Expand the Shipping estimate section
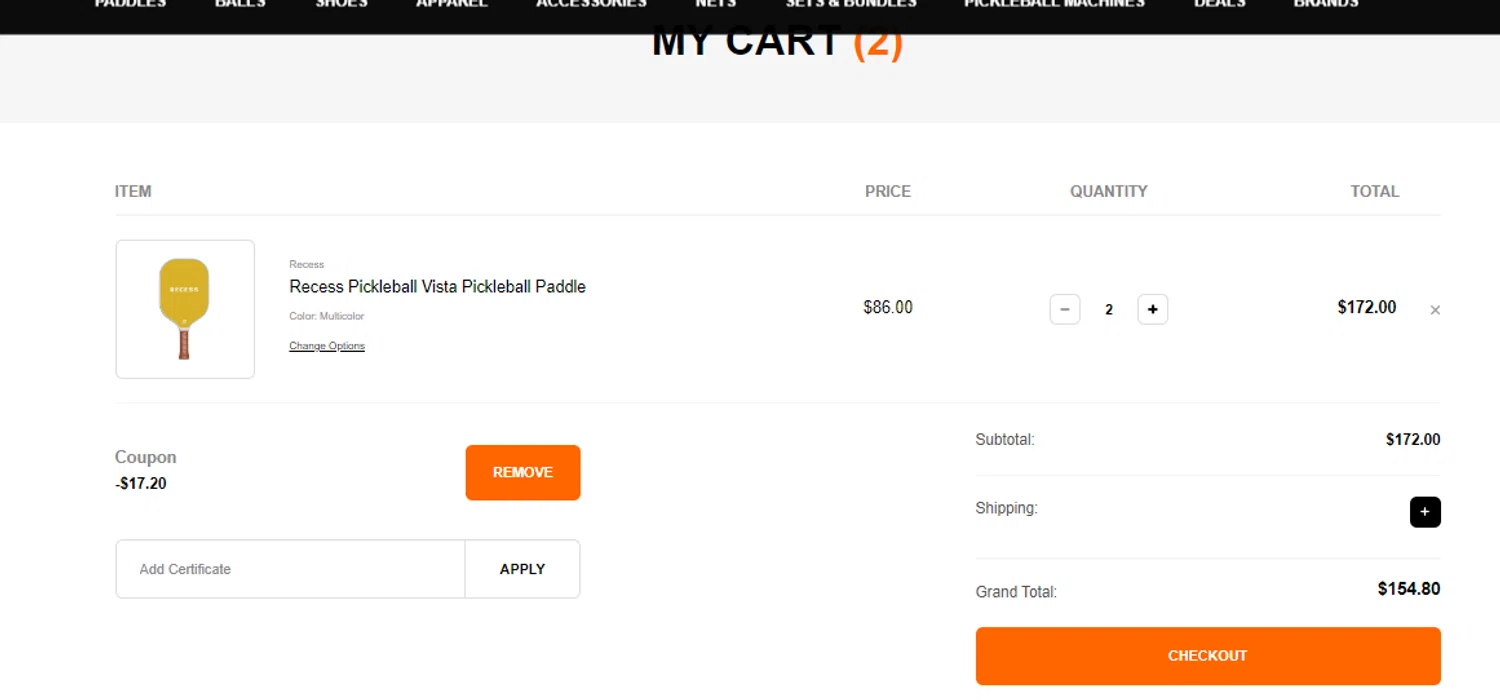Image resolution: width=1500 pixels, height=700 pixels. tap(1425, 512)
